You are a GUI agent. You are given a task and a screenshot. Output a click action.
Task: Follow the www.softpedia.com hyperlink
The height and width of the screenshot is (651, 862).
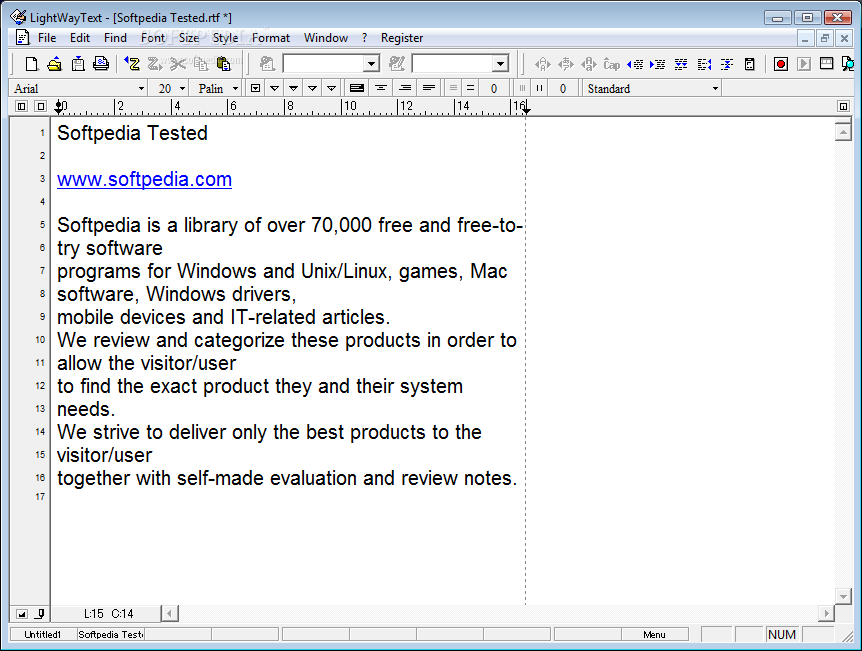coord(145,179)
